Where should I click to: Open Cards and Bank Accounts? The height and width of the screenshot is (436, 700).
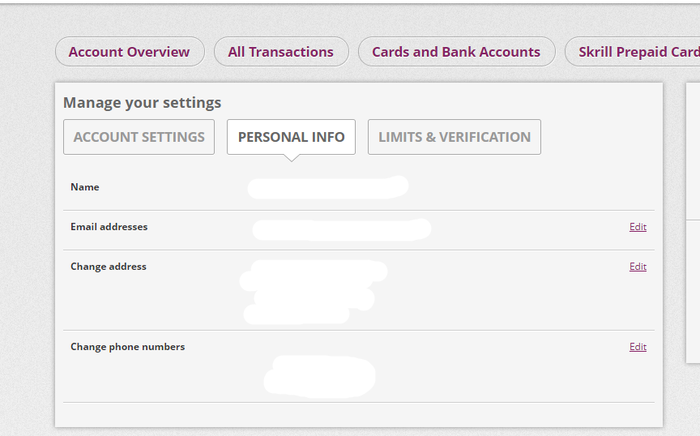[456, 52]
